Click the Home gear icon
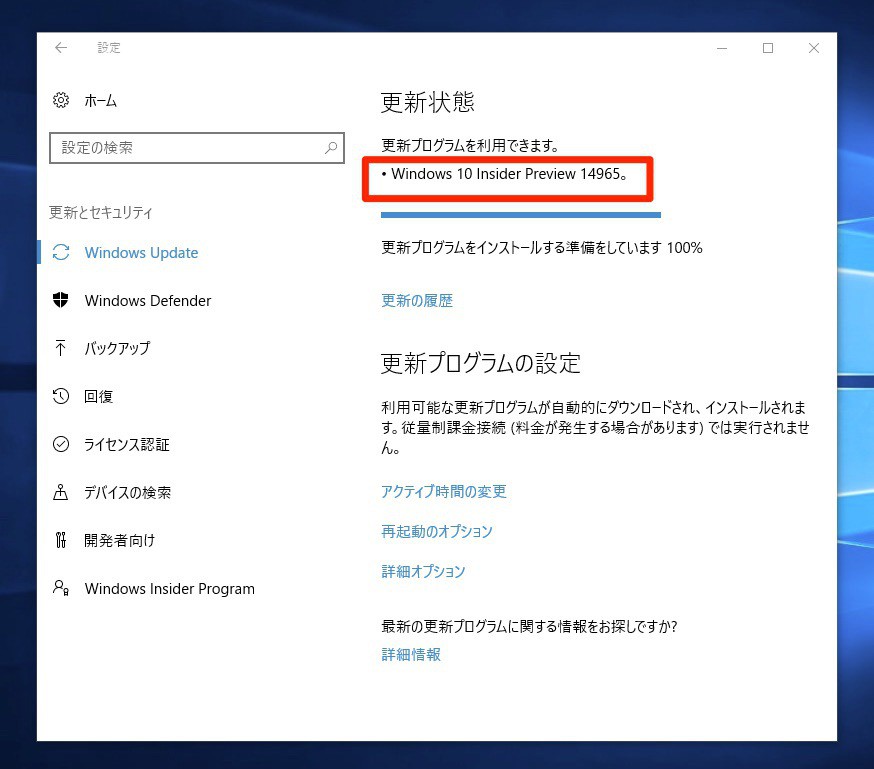Screen dimensions: 874x769 (61, 100)
